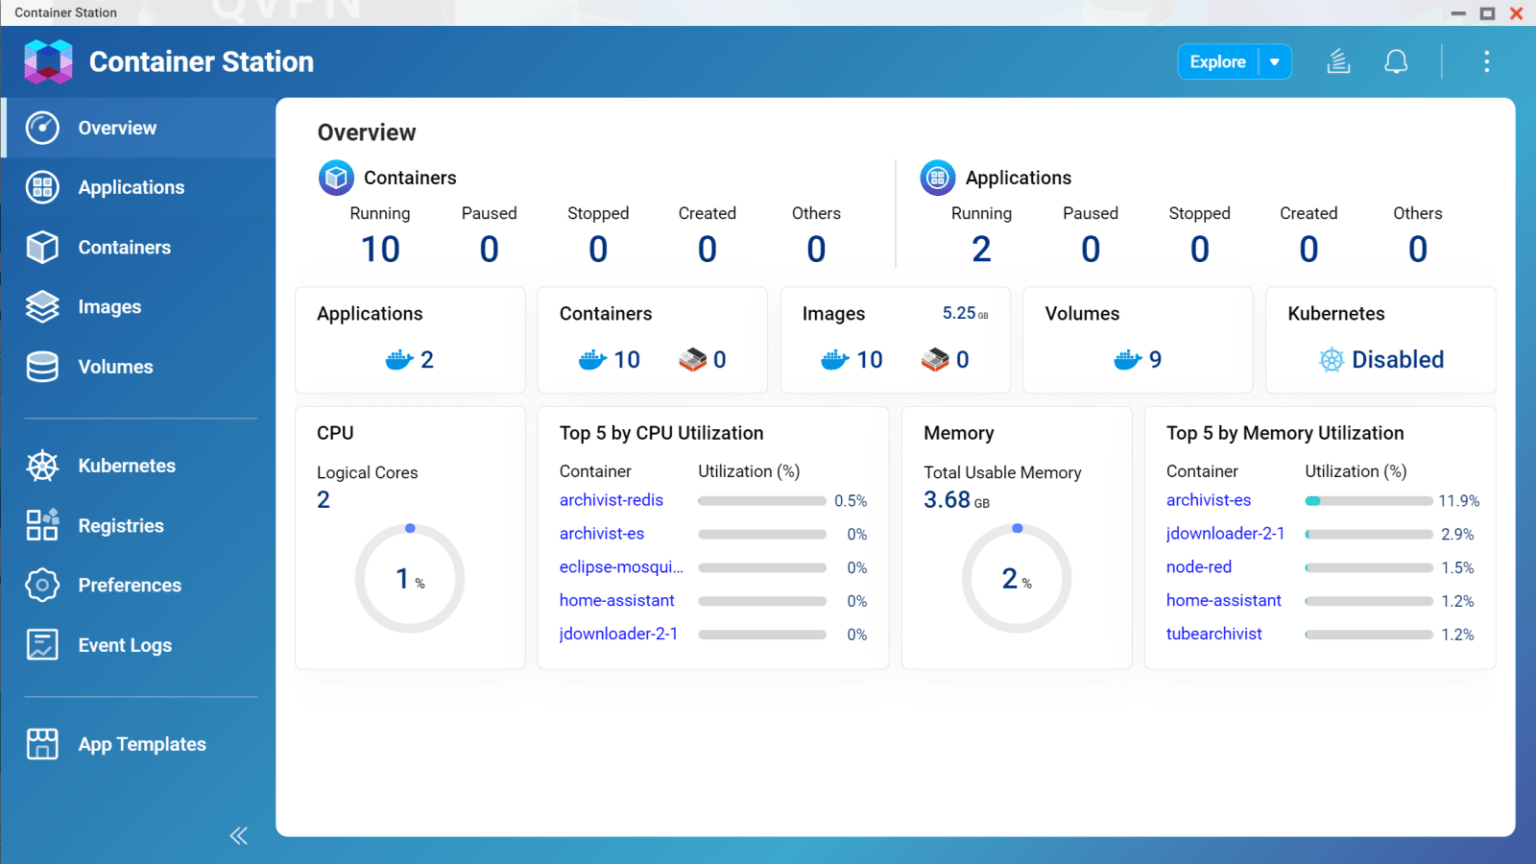Open the resource monitor icon next to Explore
This screenshot has width=1536, height=864.
(1338, 61)
